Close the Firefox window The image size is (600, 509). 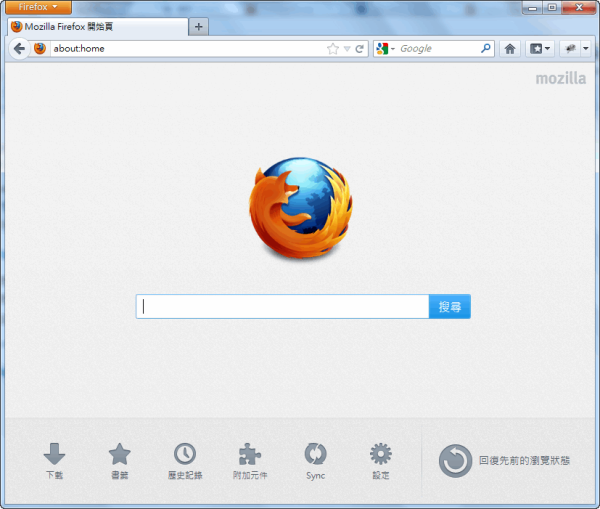pos(579,7)
